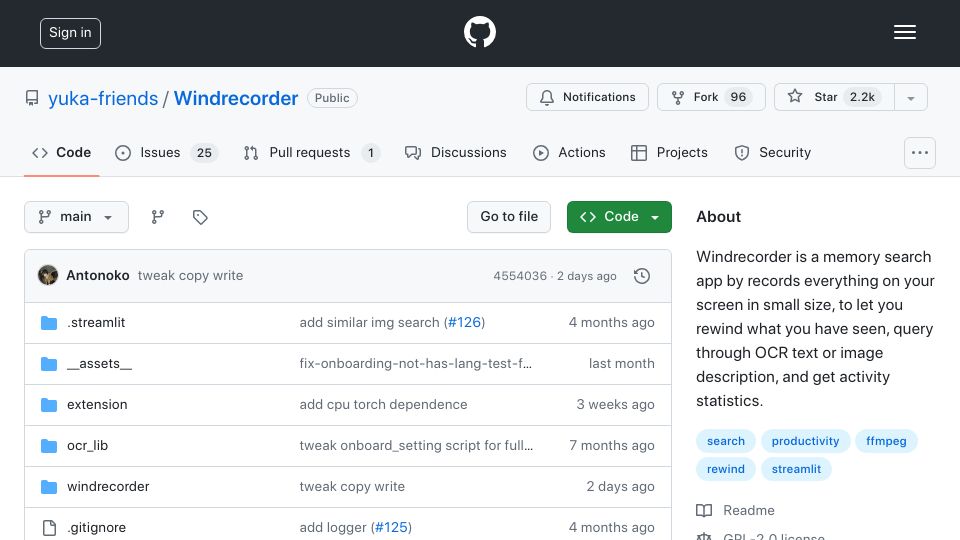Screen dimensions: 960x540
Task: Click the productivity topic tag
Action: point(805,441)
